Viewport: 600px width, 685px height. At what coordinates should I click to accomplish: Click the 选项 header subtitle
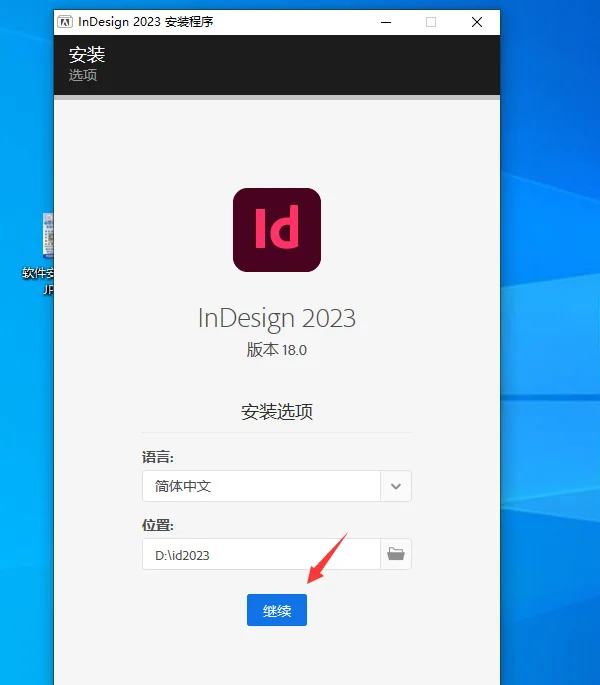[83, 75]
